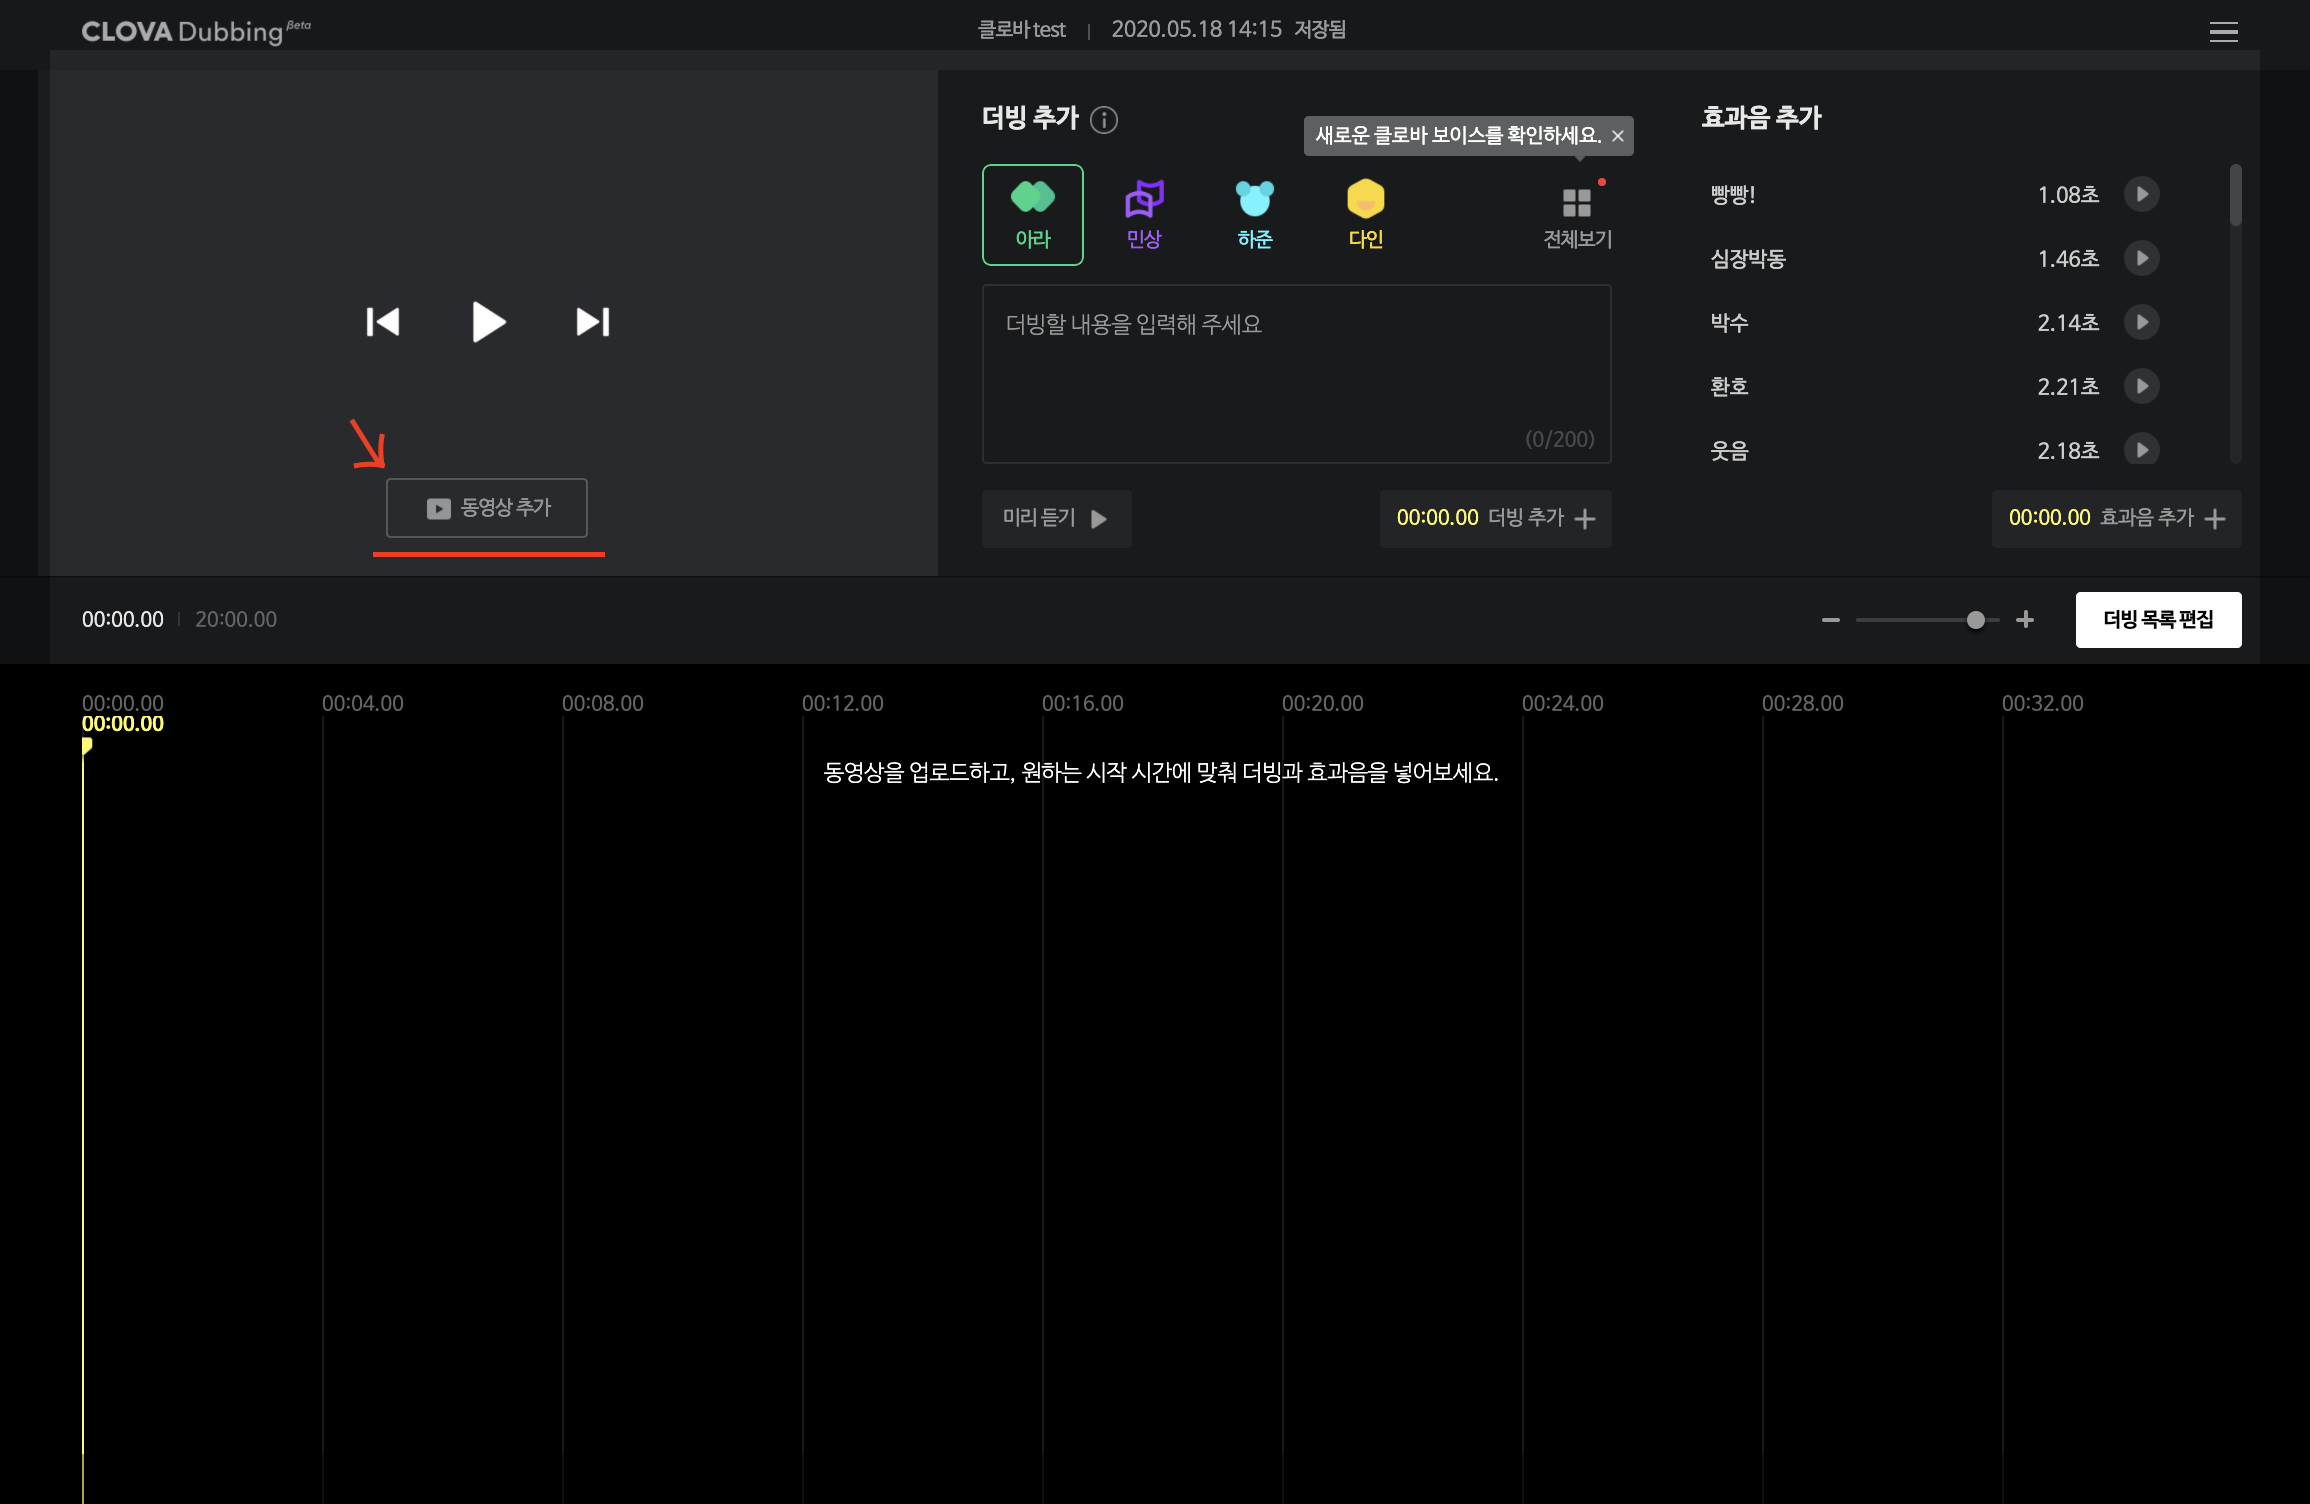Open 전체보기 to view all voices

coord(1576,216)
